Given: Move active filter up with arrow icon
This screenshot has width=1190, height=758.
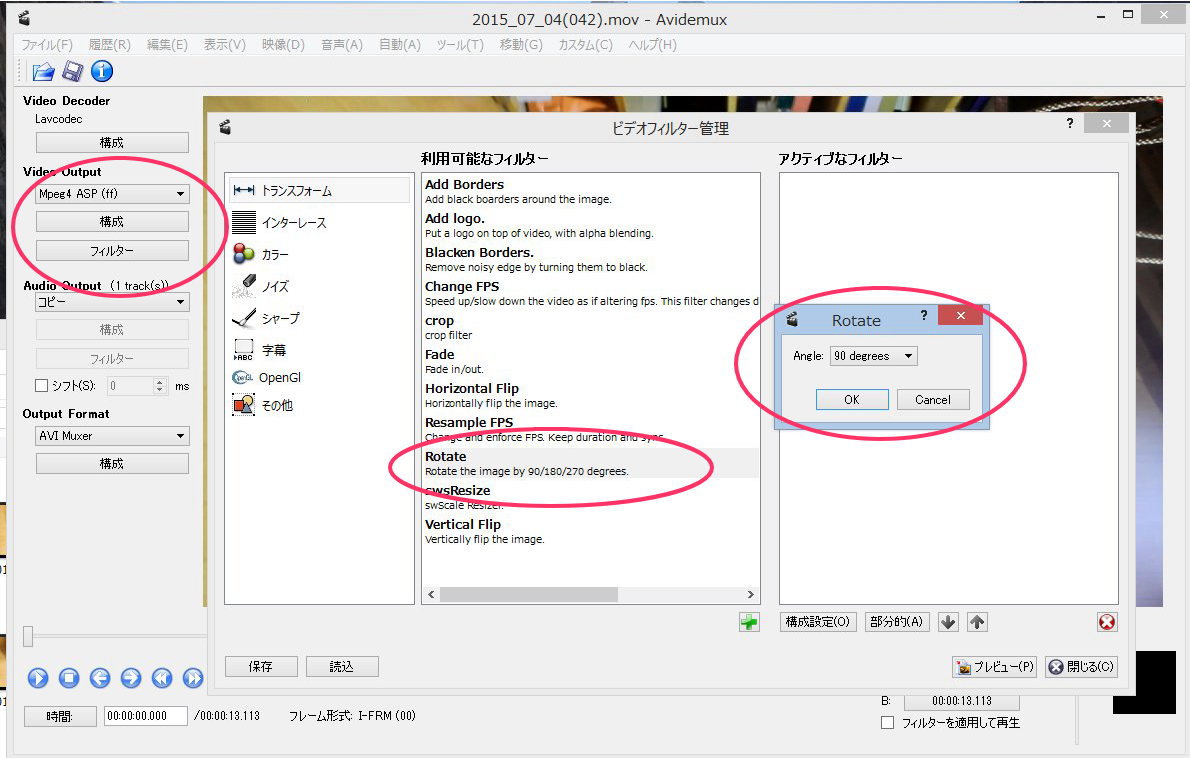Looking at the screenshot, I should 978,622.
